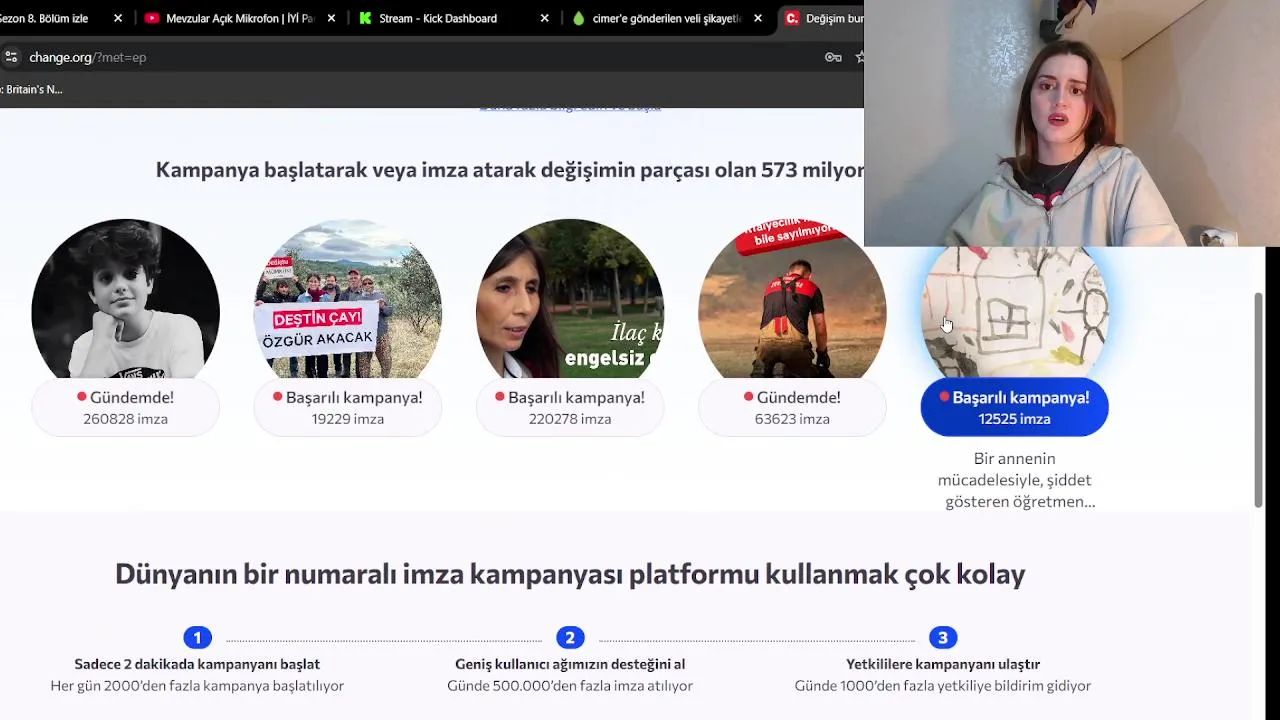
Task: Click the YouTube icon on the Mevzular tab
Action: [x=152, y=18]
